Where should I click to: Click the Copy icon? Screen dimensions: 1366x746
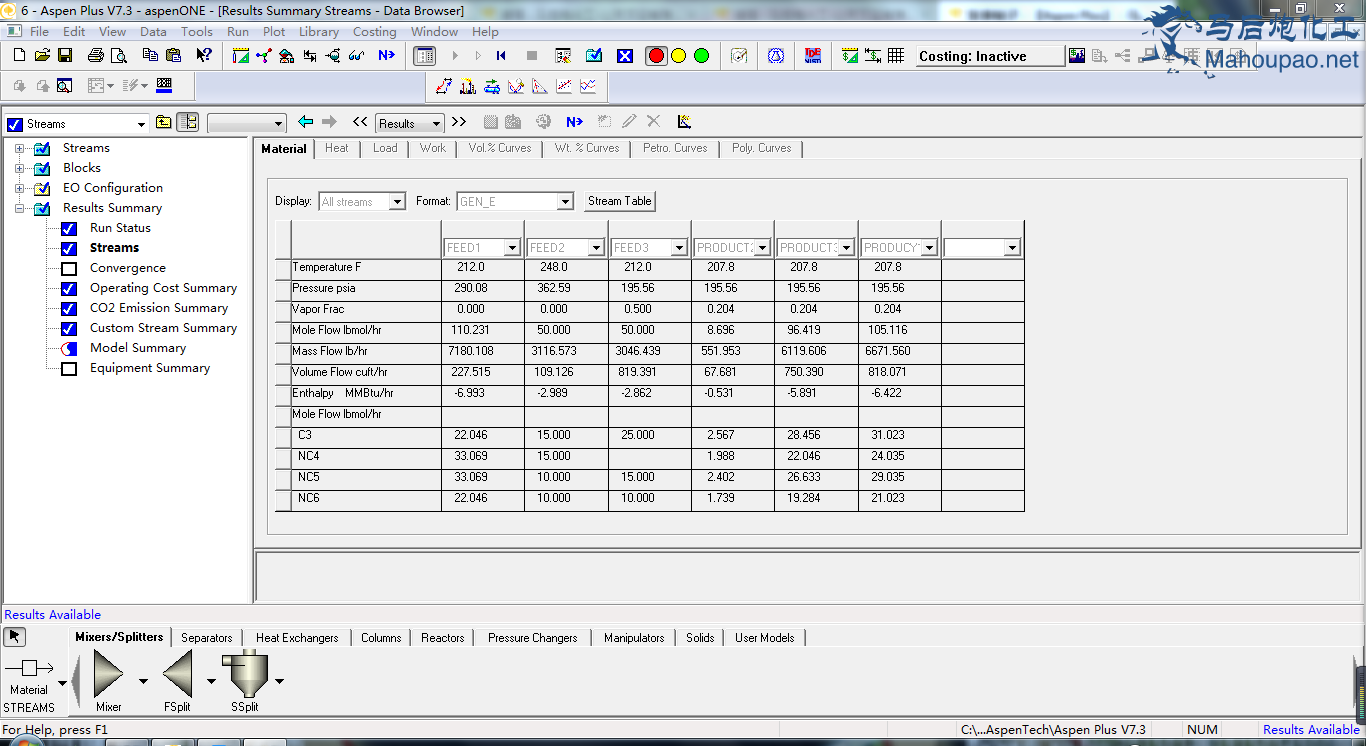[151, 56]
